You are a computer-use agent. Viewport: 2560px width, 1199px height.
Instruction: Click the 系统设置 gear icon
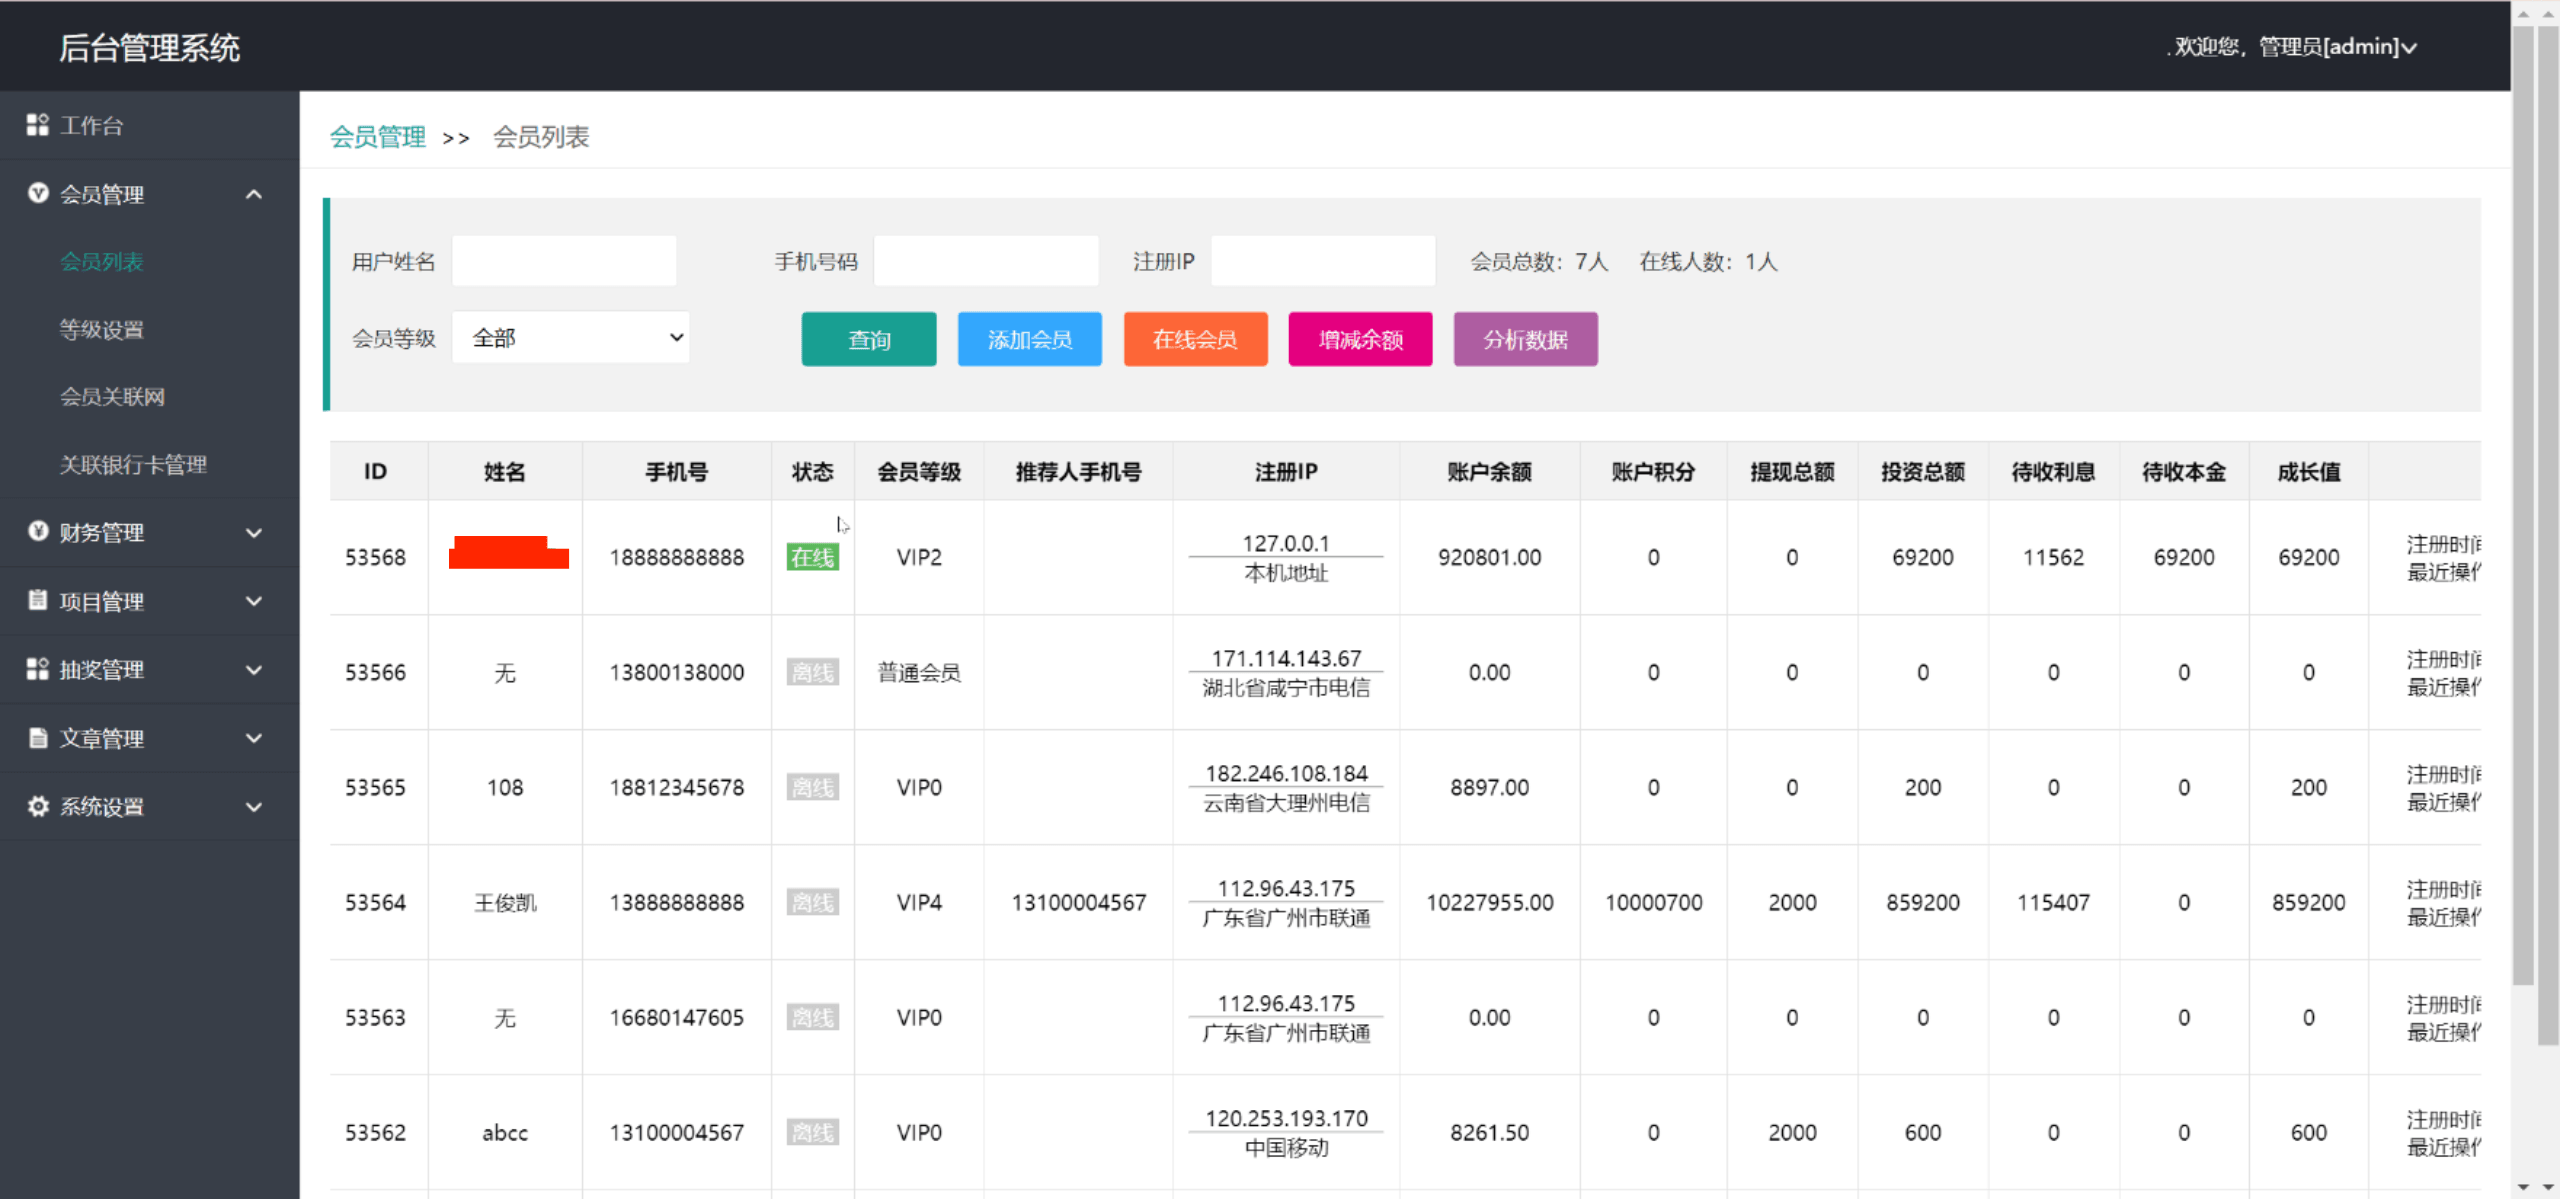(38, 806)
